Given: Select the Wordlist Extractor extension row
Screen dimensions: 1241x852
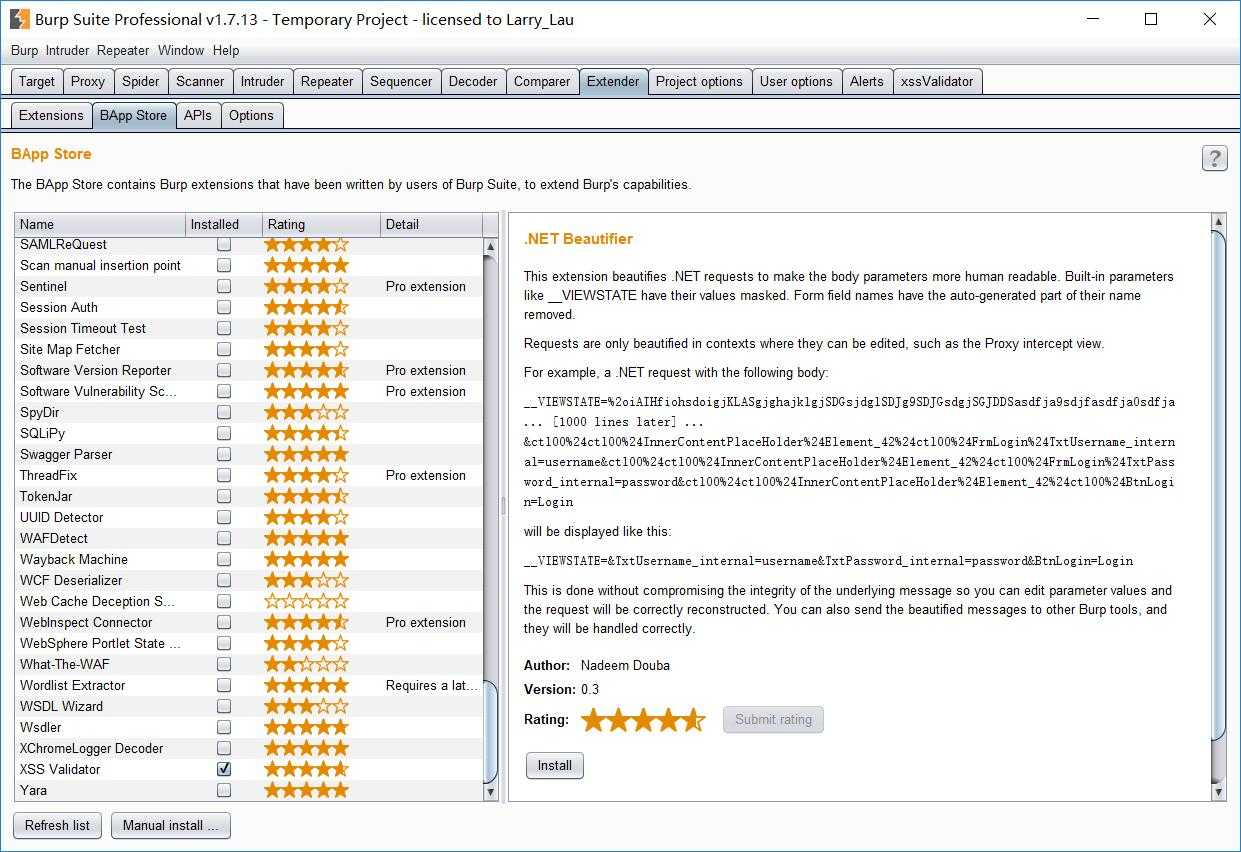Looking at the screenshot, I should (249, 685).
